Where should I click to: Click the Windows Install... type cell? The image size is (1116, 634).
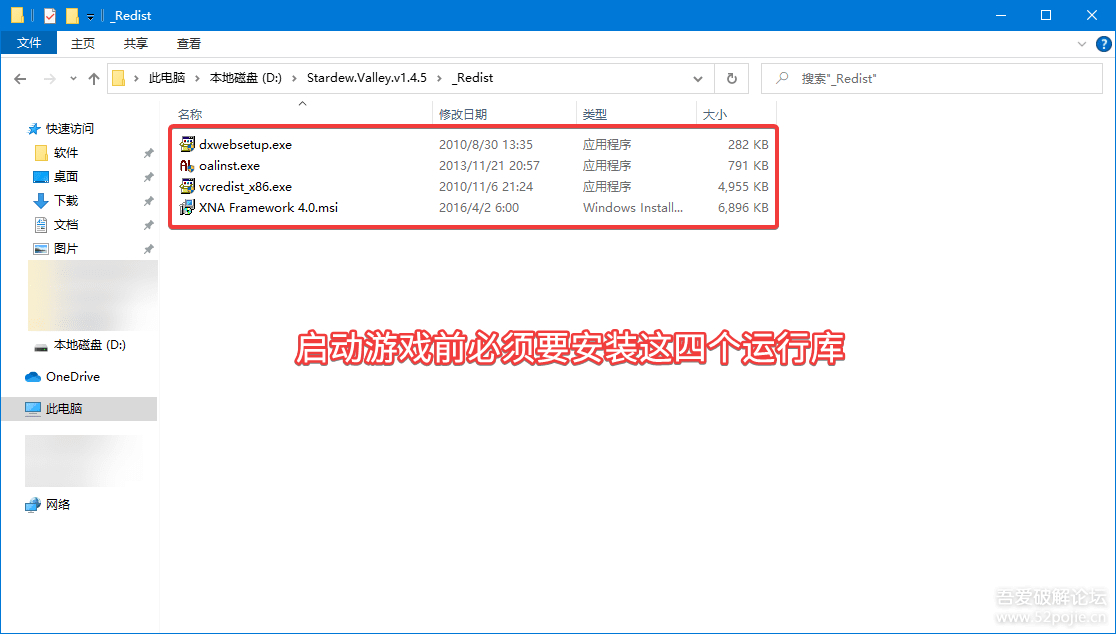click(x=633, y=208)
